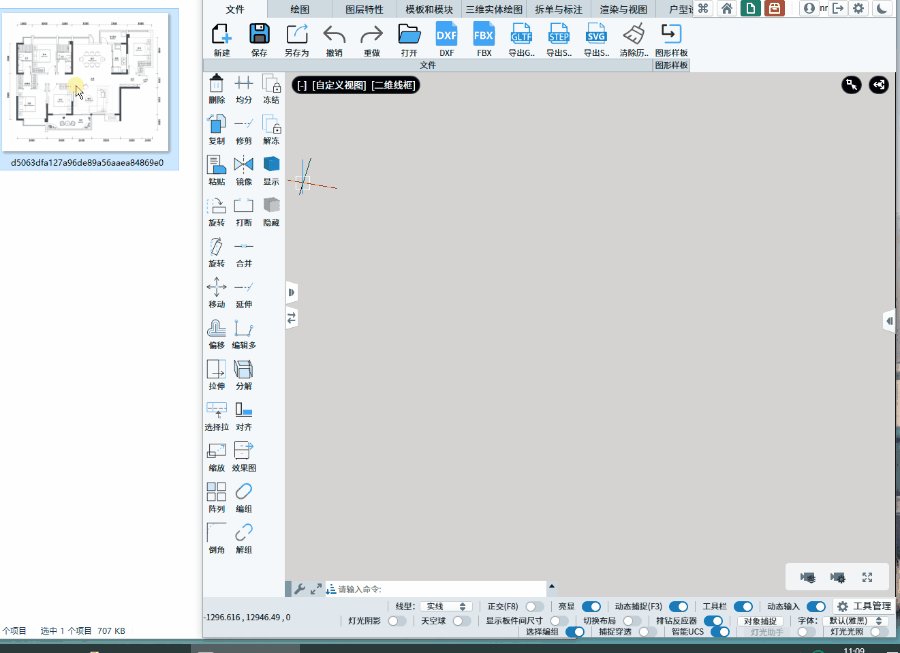The height and width of the screenshot is (653, 900).
Task: Open a file with the 打开 folder icon
Action: 409,34
